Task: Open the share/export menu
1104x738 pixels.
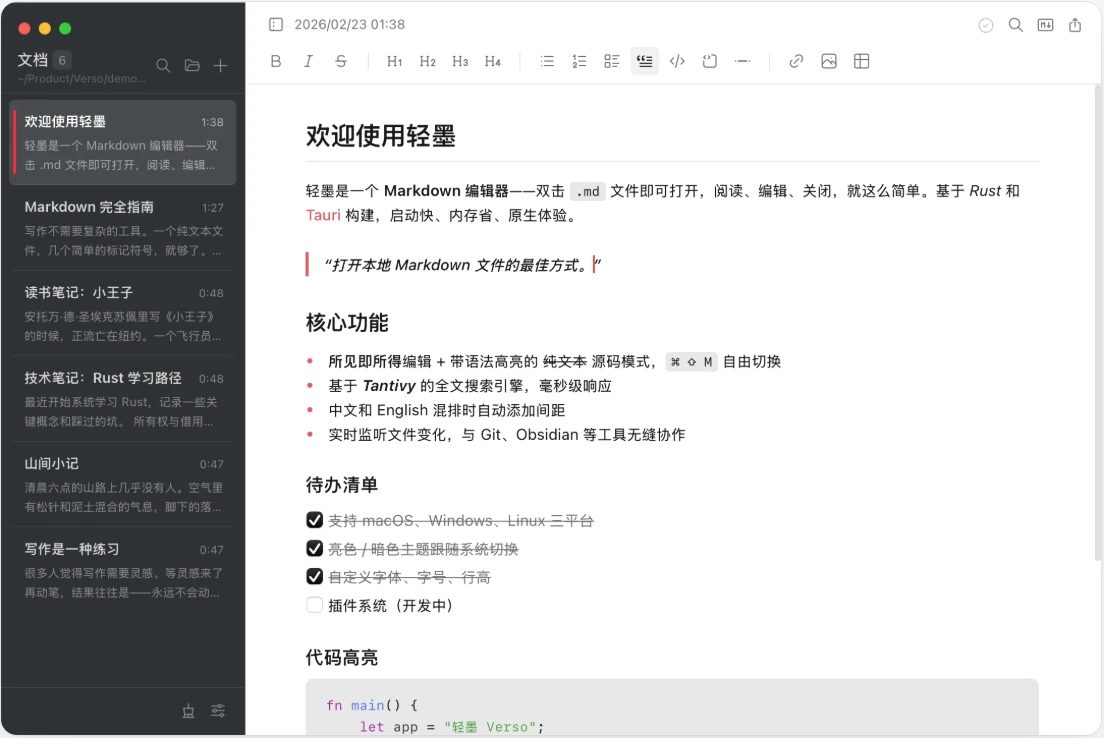Action: 1075,25
